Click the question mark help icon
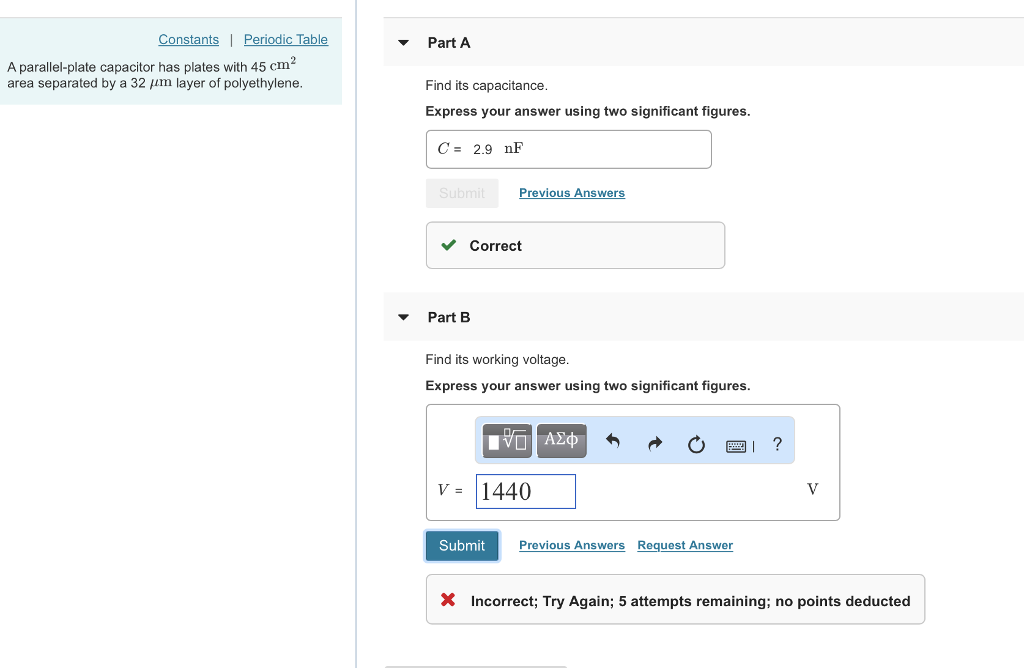 pos(778,444)
